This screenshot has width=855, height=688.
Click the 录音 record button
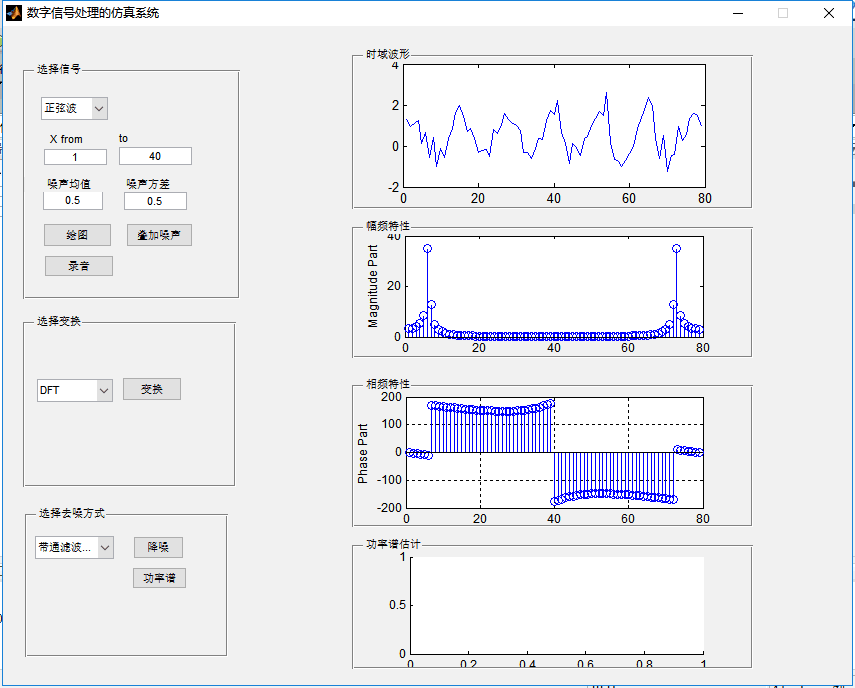[x=79, y=266]
